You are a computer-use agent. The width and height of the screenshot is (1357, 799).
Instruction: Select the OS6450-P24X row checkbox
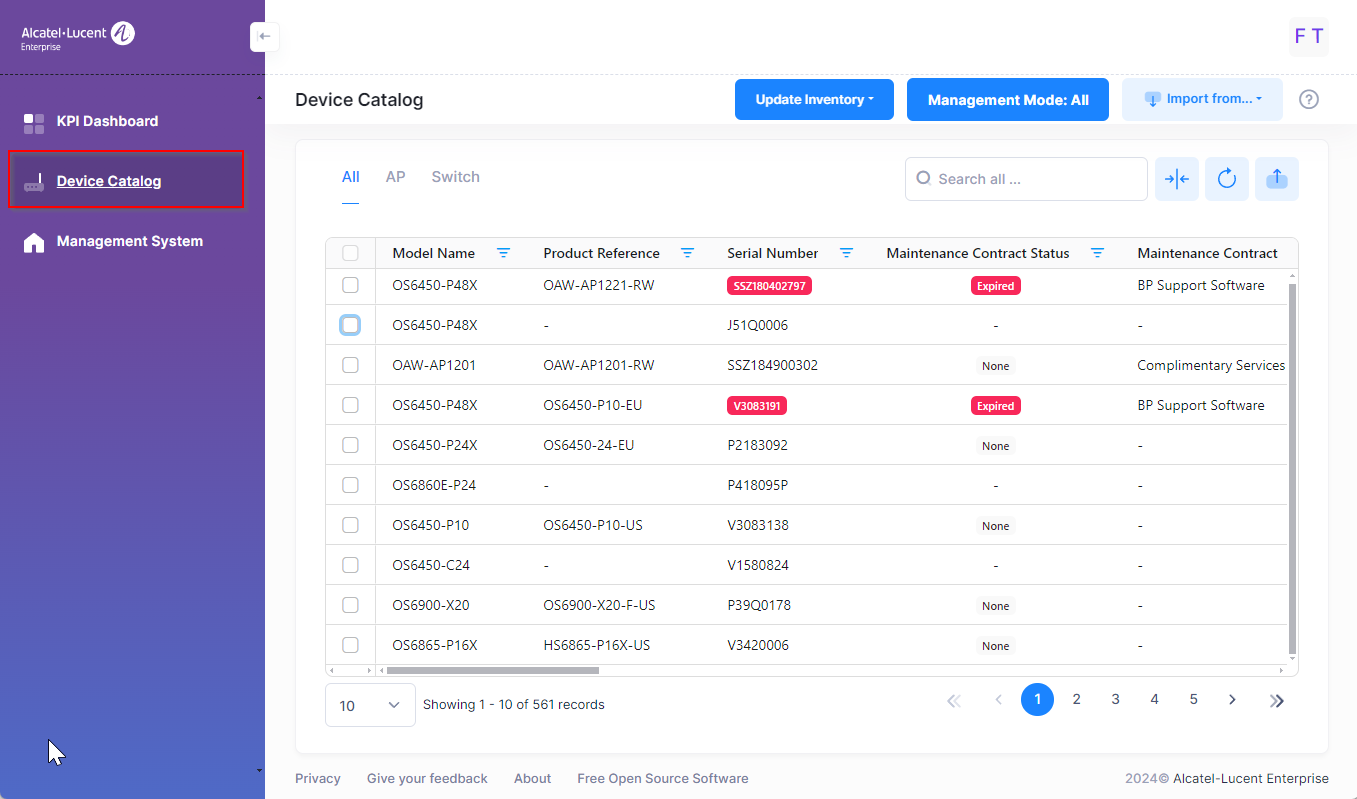pyautogui.click(x=350, y=445)
